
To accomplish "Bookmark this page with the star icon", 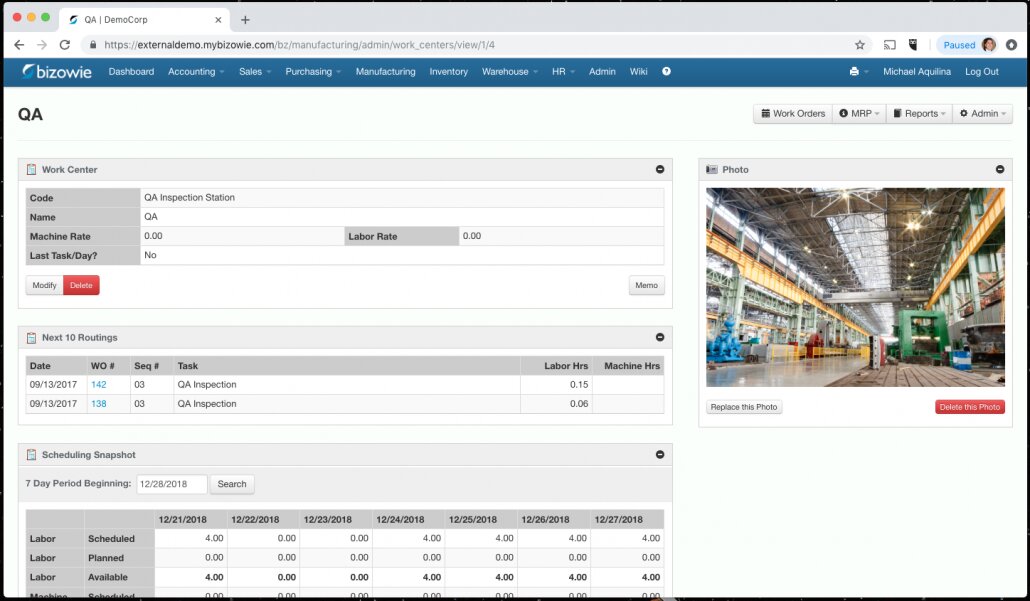I will [859, 45].
